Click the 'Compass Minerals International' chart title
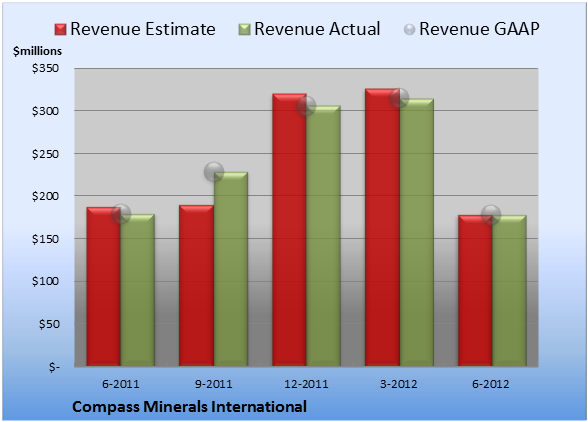Screen dimensions: 588x422 tap(189, 407)
